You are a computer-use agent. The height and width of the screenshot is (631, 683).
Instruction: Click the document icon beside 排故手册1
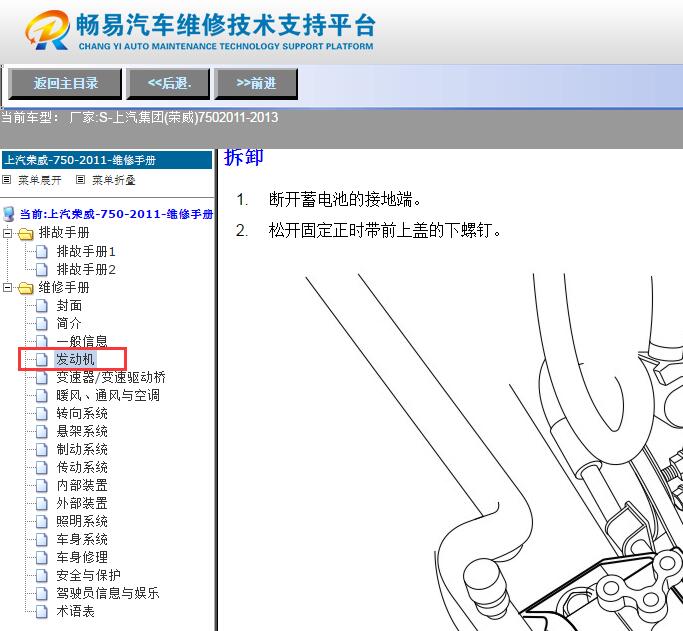tap(42, 252)
